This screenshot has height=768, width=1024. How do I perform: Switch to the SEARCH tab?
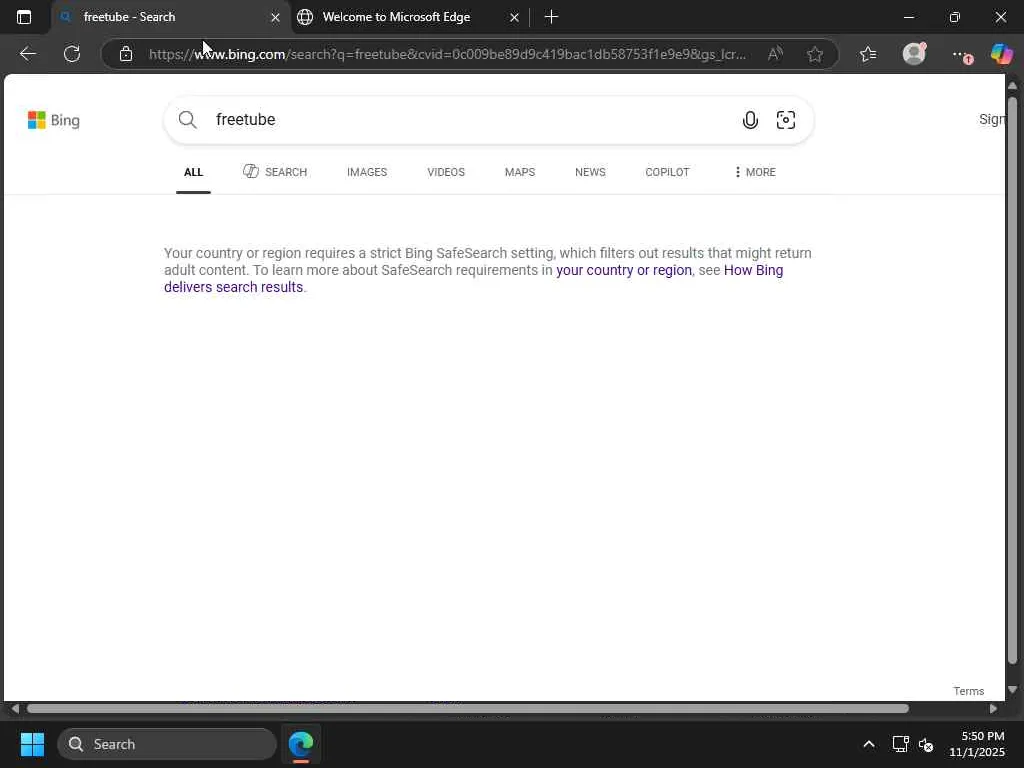275,172
